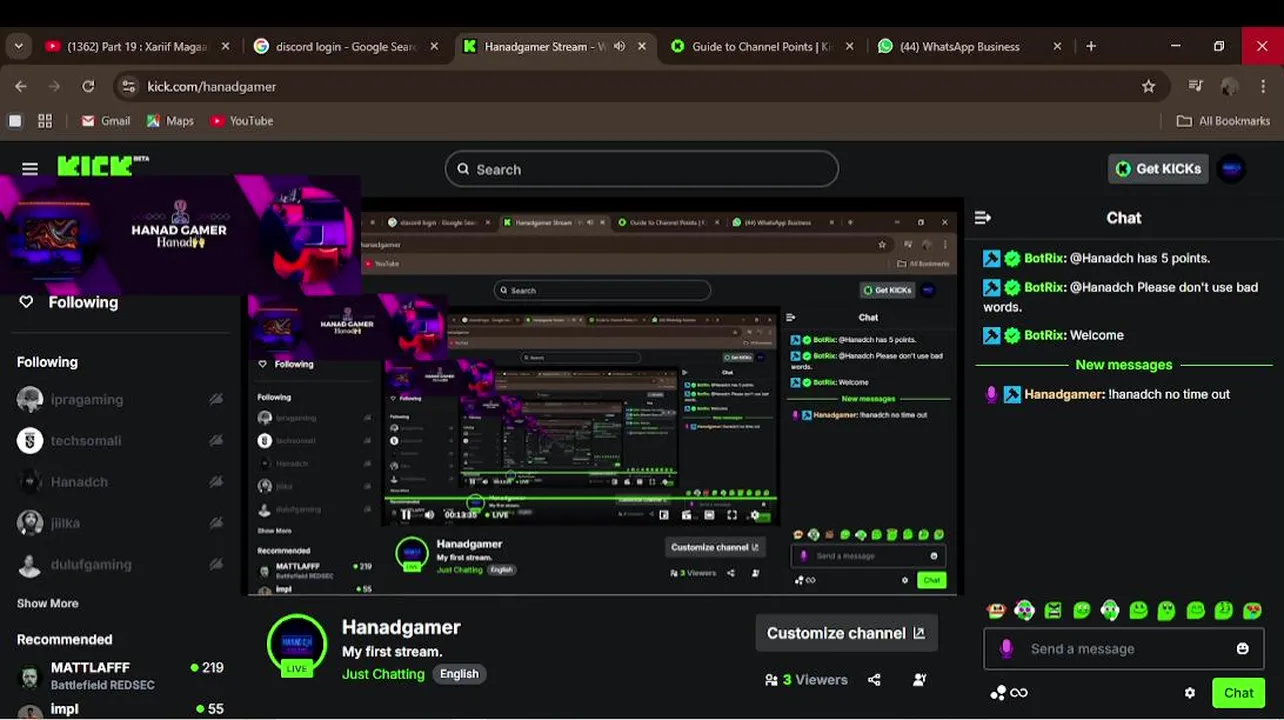Jump to New messages divider in chat

pyautogui.click(x=1123, y=365)
